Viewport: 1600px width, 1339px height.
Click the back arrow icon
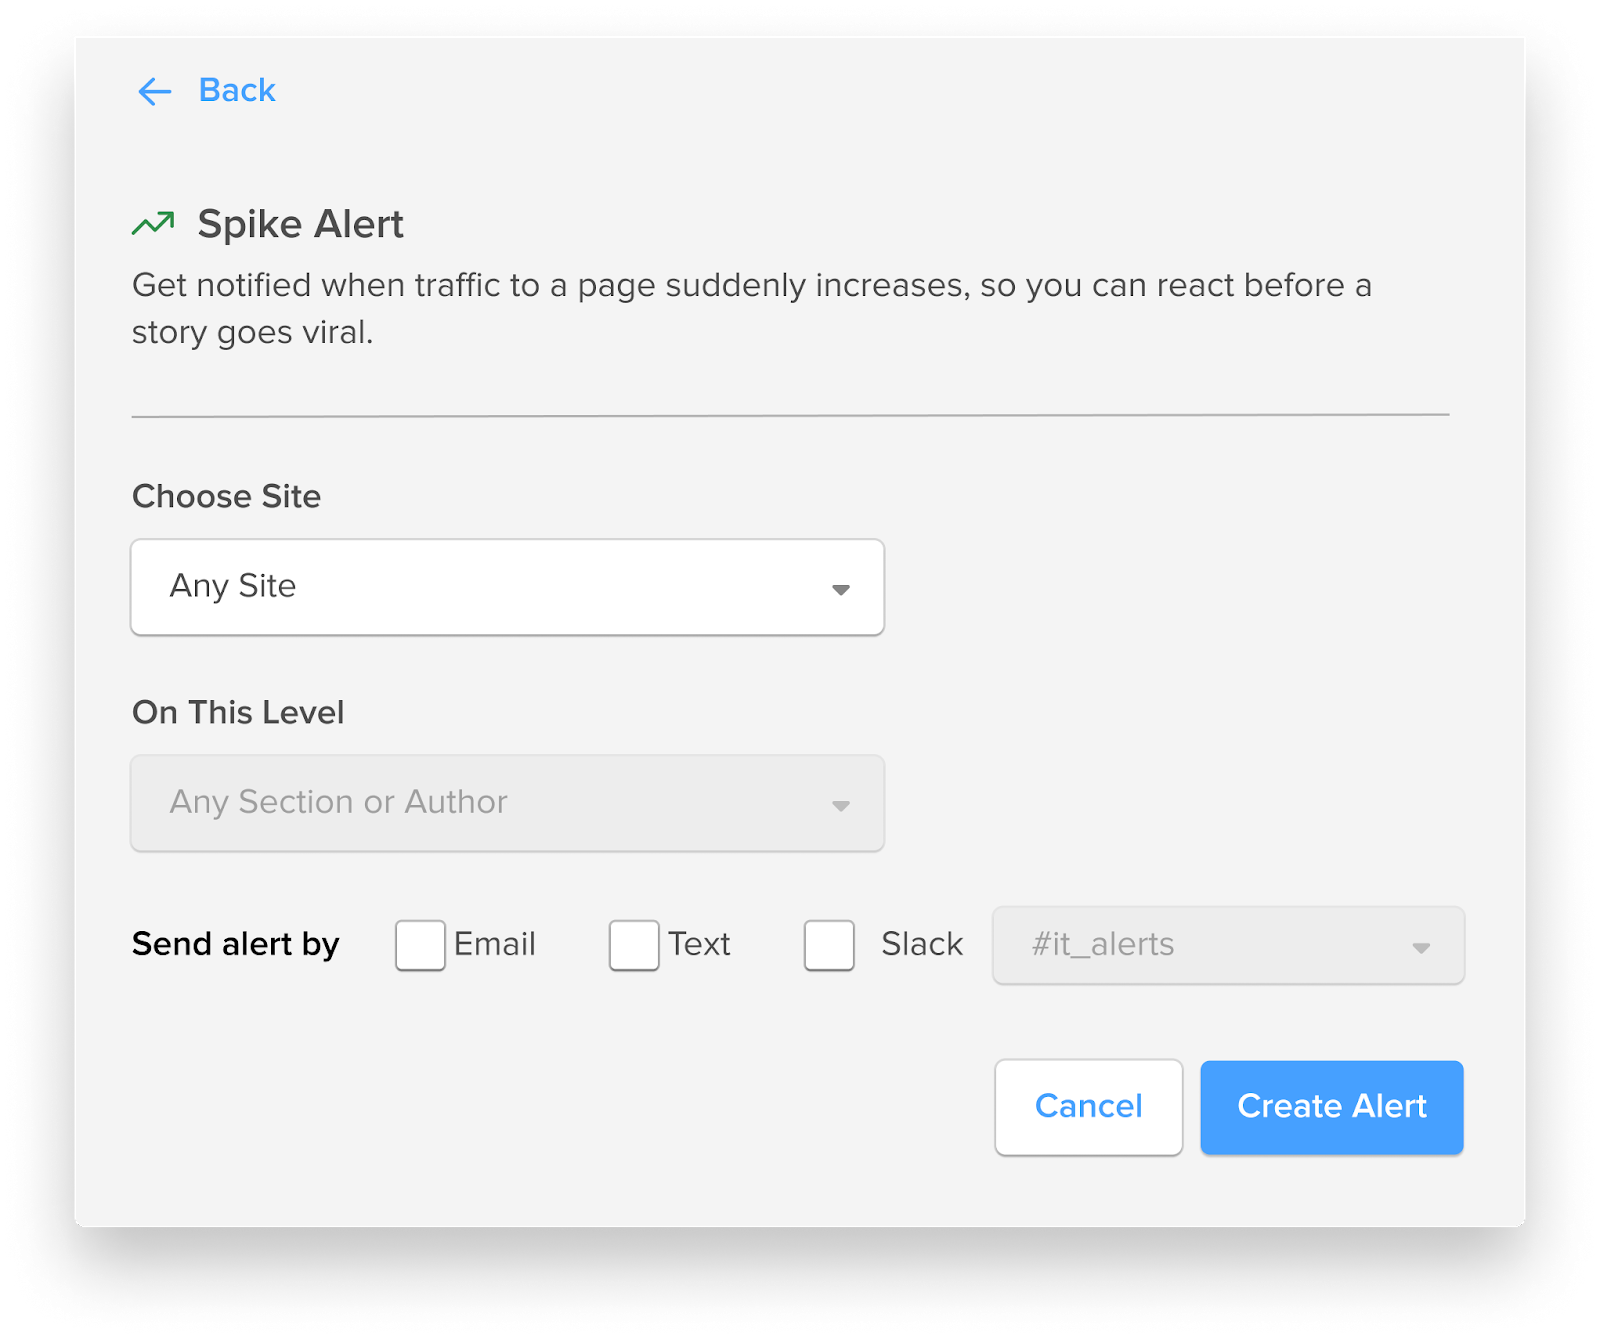coord(152,92)
